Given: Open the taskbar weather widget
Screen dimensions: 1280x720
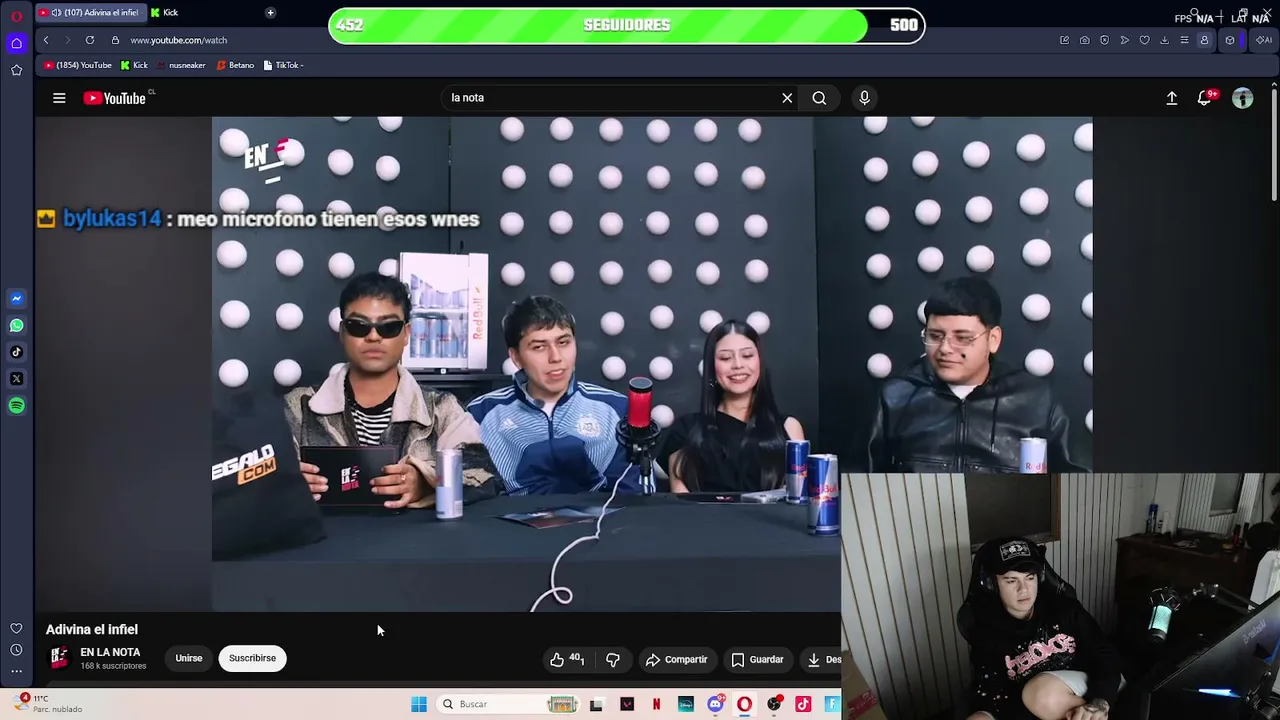Looking at the screenshot, I should coord(48,704).
